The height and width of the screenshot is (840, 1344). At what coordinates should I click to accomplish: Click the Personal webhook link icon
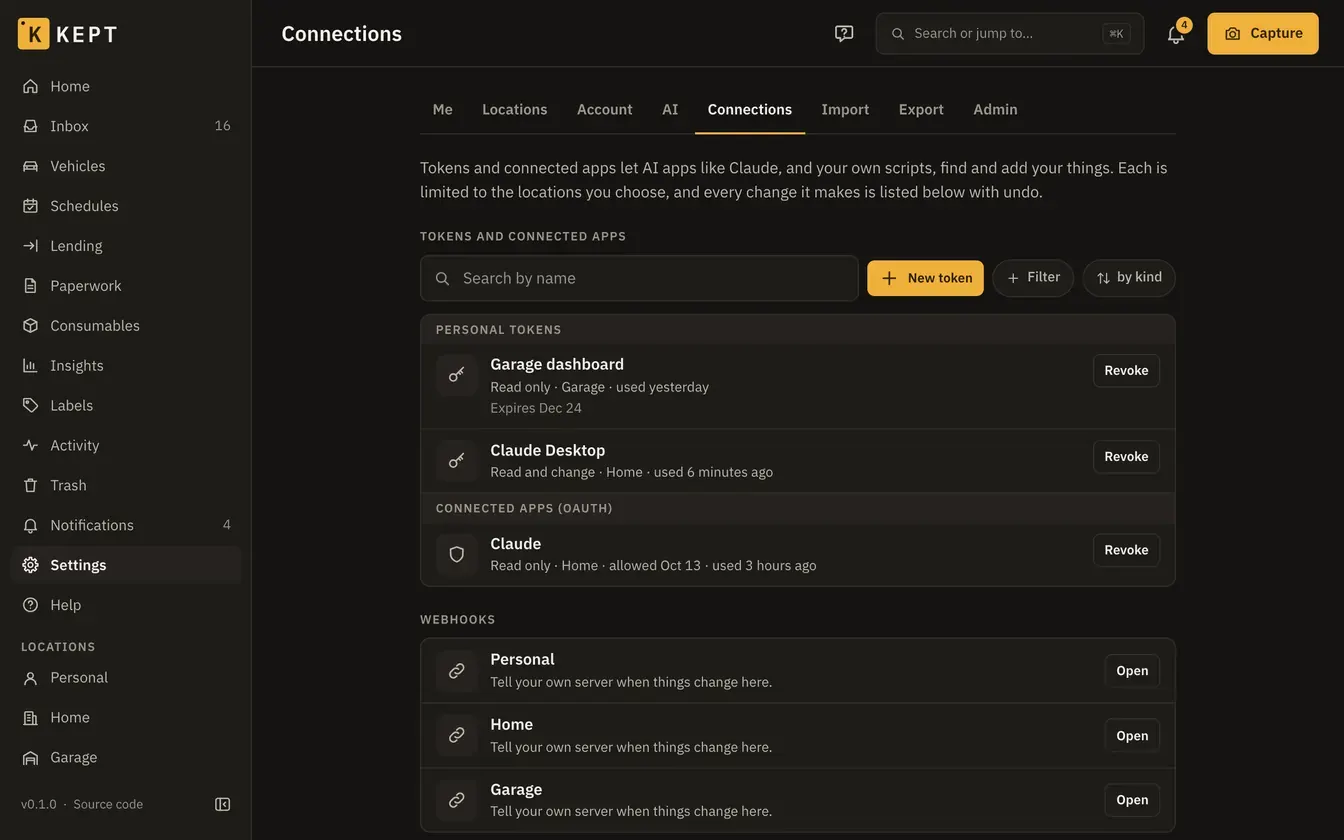[457, 671]
